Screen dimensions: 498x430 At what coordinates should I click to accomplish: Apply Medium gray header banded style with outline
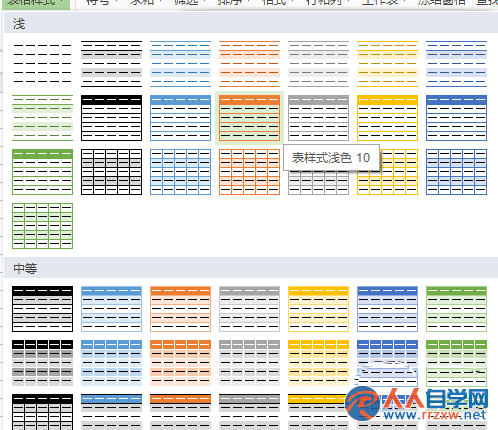249,309
